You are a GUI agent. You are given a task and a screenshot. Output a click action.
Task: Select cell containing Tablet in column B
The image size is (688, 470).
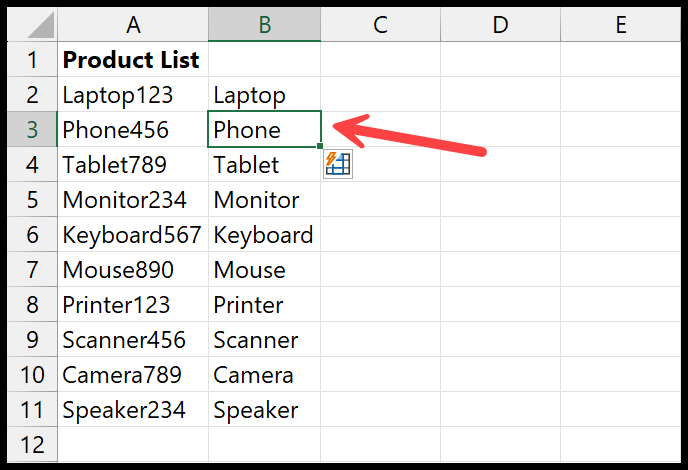point(265,165)
